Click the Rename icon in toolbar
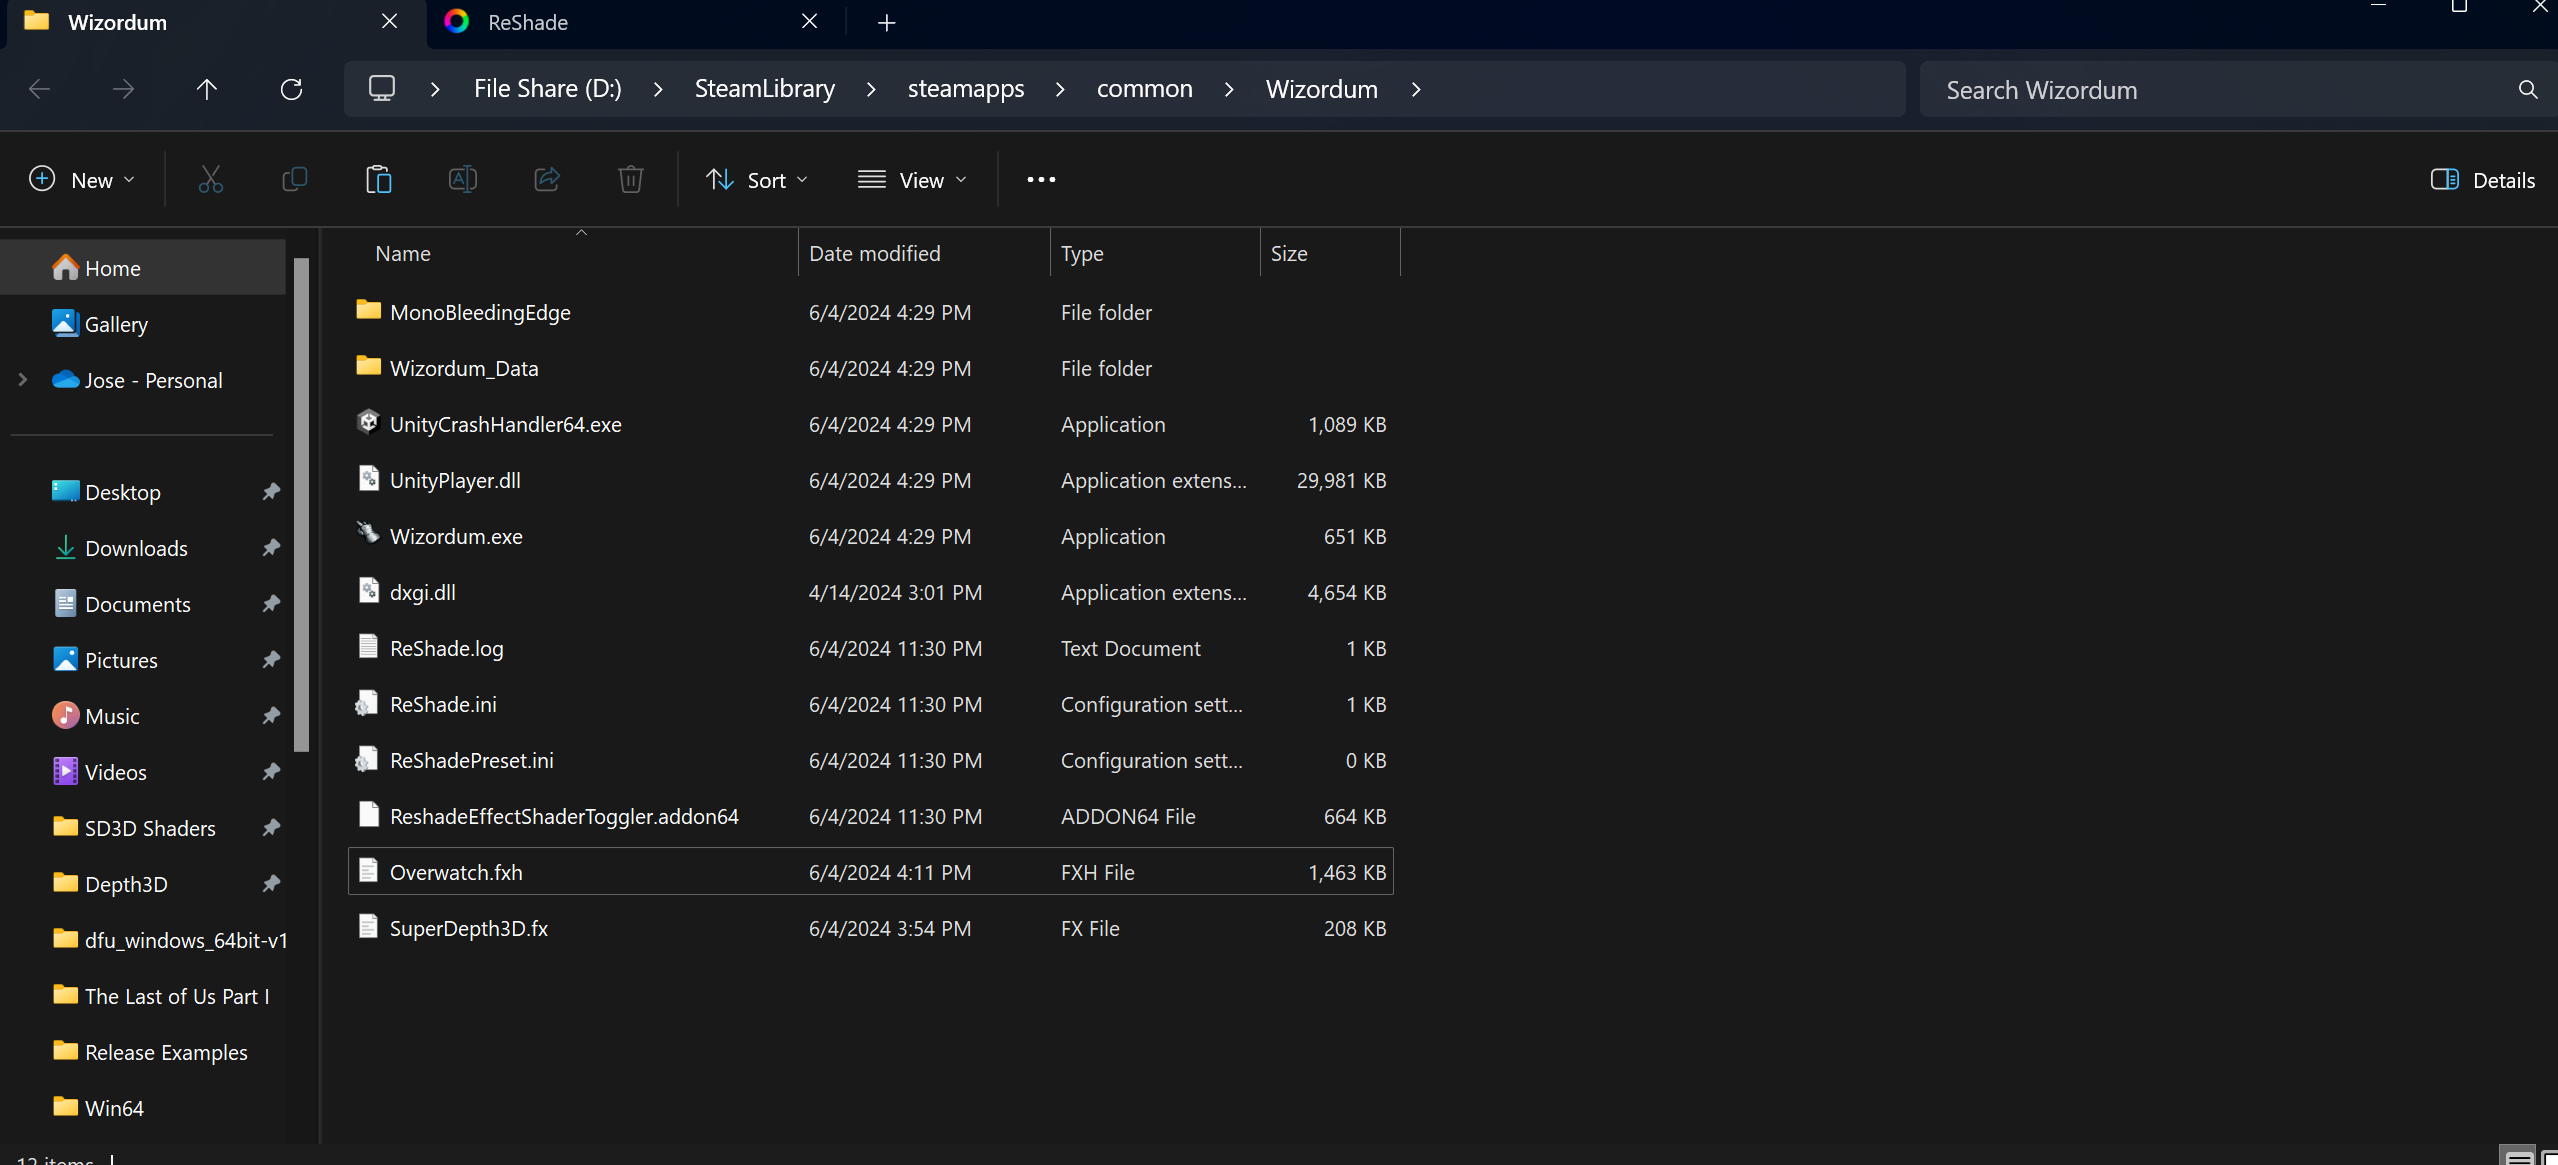The image size is (2558, 1165). point(462,180)
